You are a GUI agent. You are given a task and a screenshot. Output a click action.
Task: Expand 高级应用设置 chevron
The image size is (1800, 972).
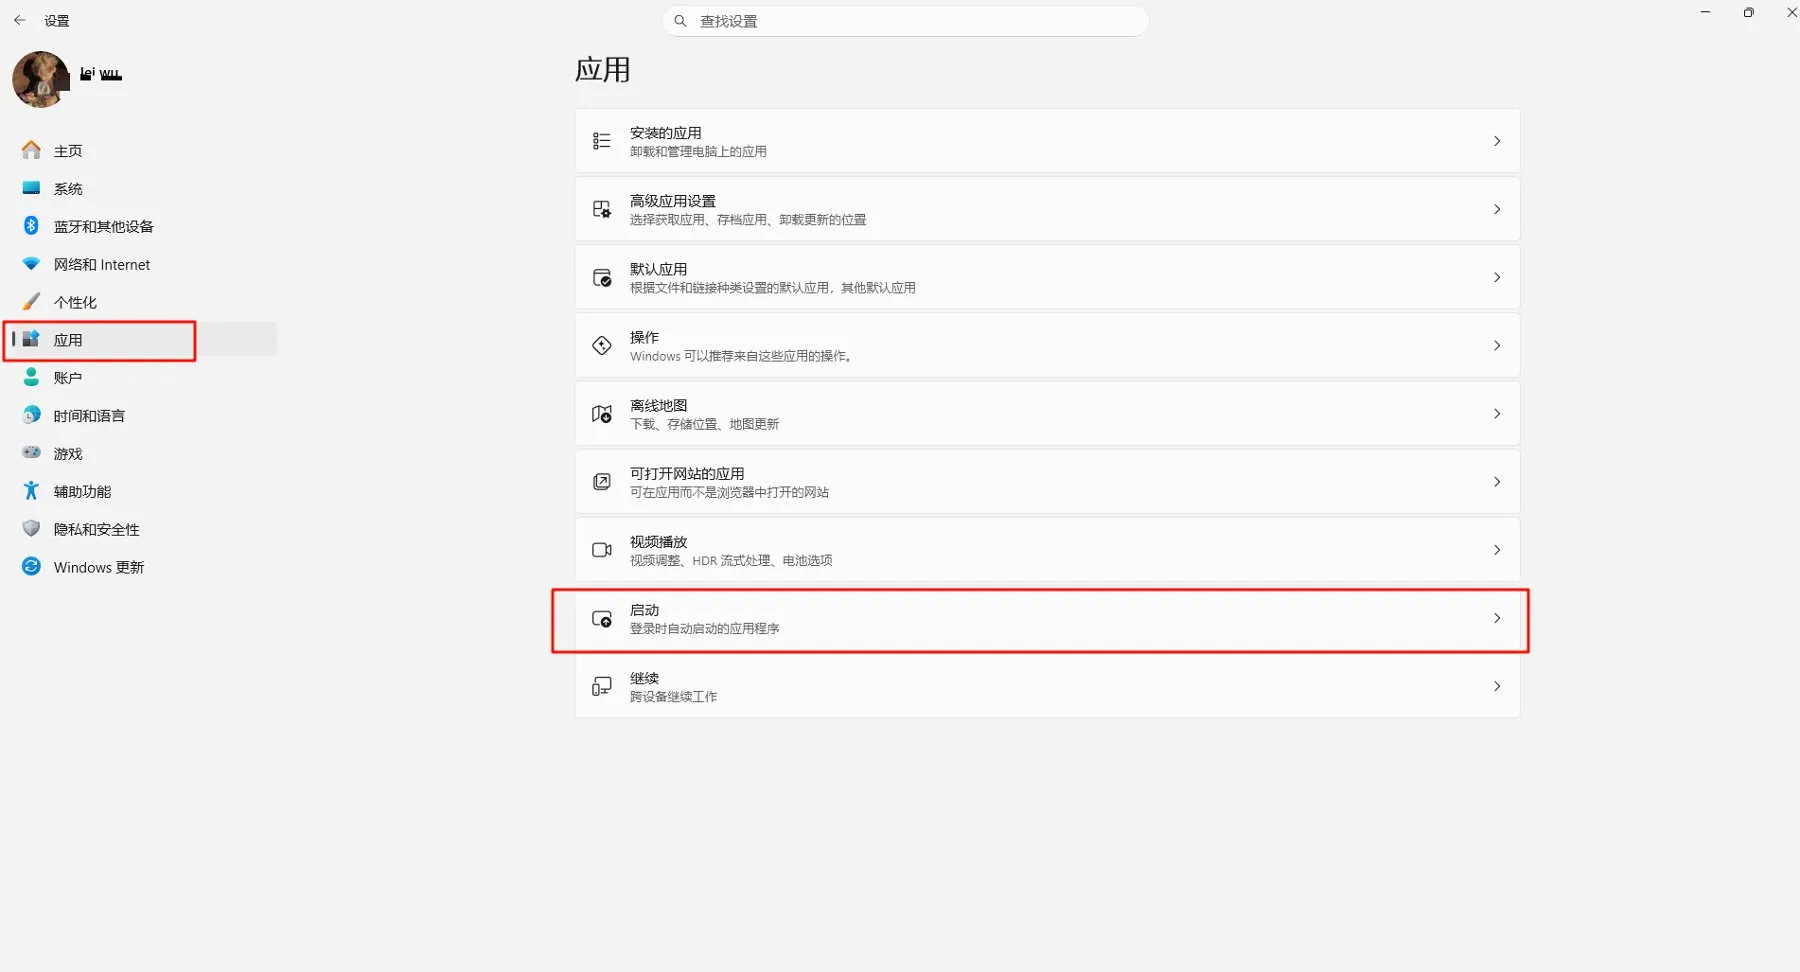pos(1497,209)
